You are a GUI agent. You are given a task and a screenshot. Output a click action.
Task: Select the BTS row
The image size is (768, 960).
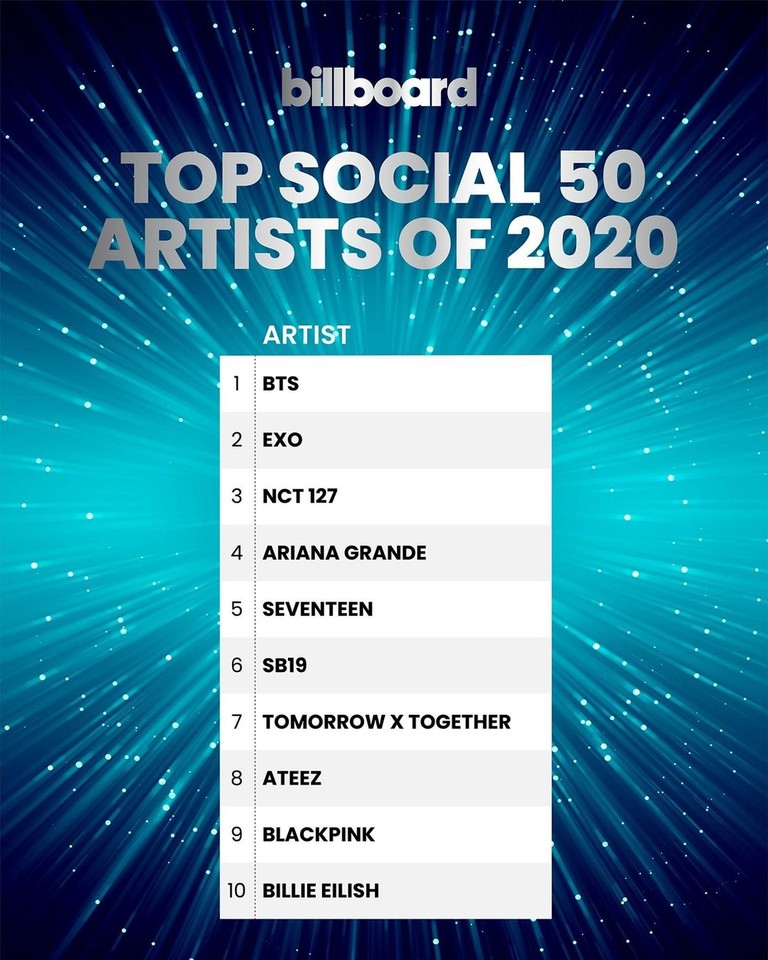click(x=386, y=383)
